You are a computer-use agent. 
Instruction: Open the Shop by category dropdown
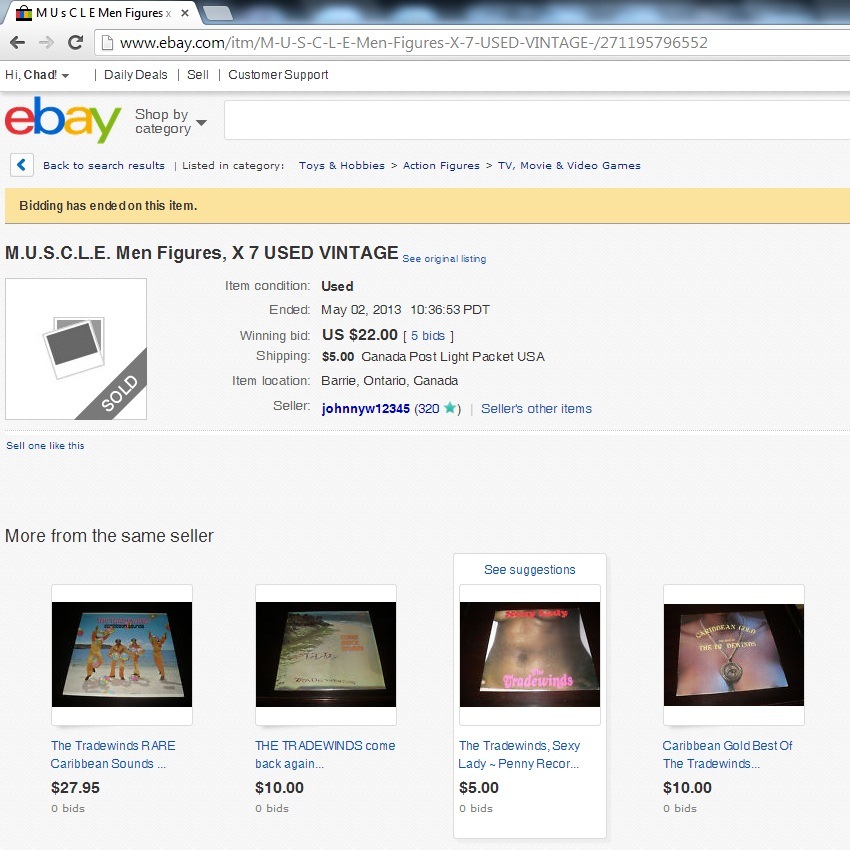pos(170,121)
